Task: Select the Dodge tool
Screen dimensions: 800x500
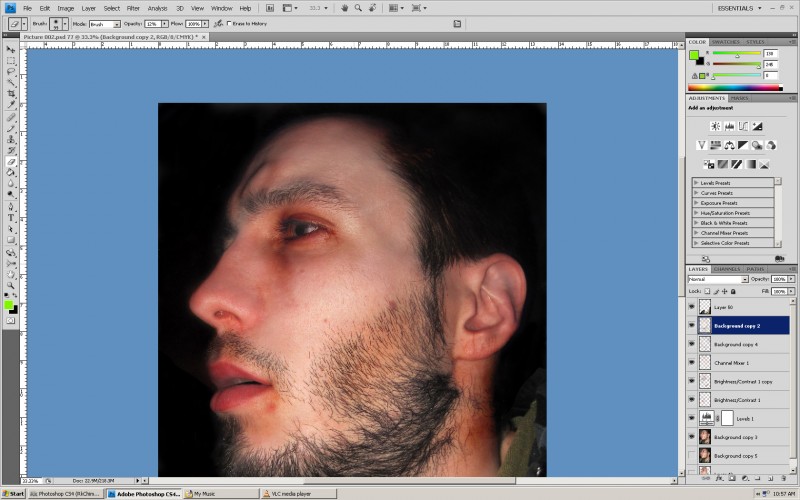Action: click(11, 194)
